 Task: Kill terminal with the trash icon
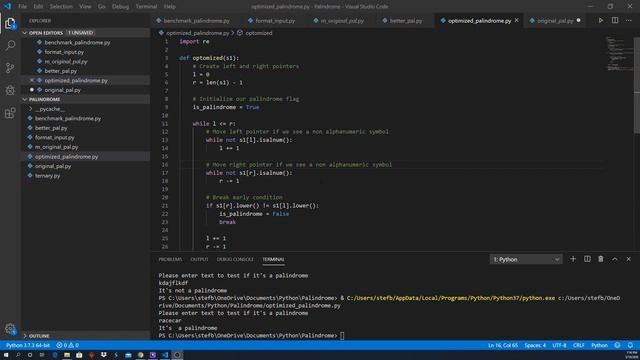coord(601,259)
